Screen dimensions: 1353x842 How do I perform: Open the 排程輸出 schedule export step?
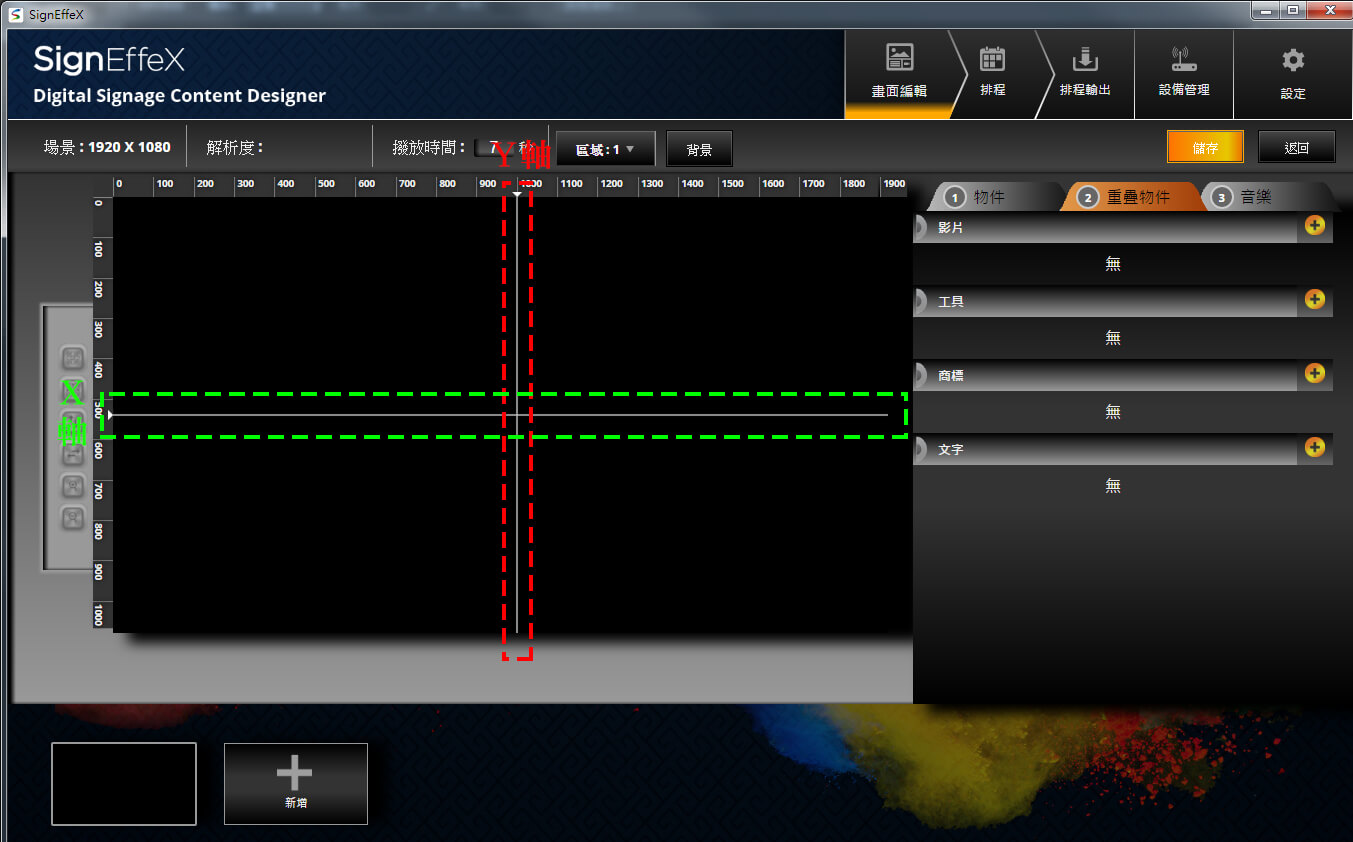(x=1085, y=72)
